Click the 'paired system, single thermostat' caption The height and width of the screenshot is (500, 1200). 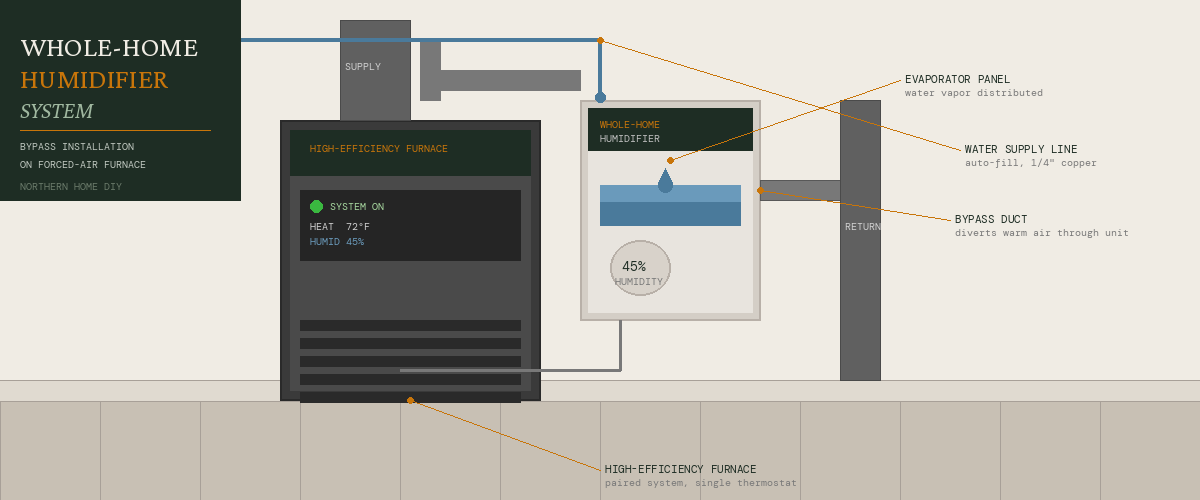701,483
